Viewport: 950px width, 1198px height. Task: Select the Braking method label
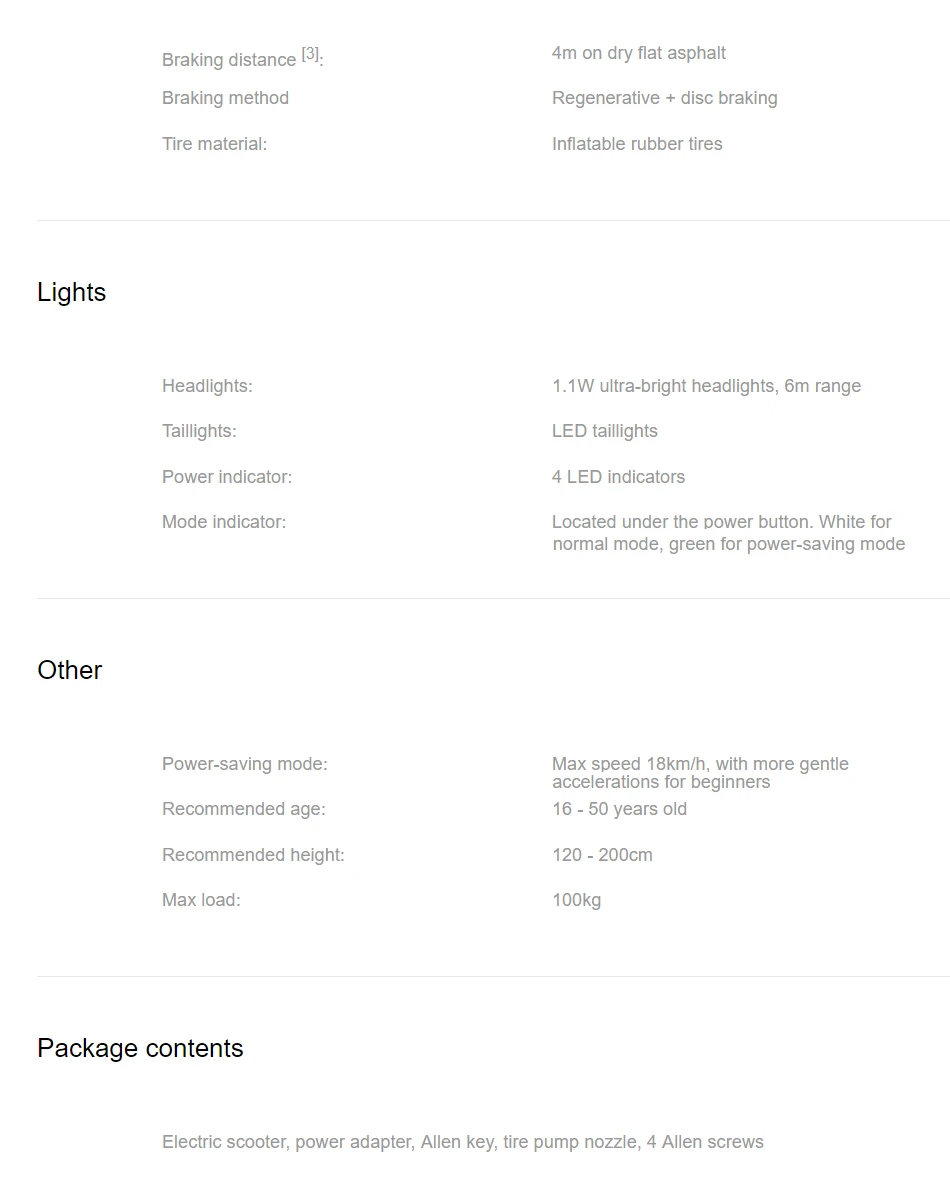225,98
